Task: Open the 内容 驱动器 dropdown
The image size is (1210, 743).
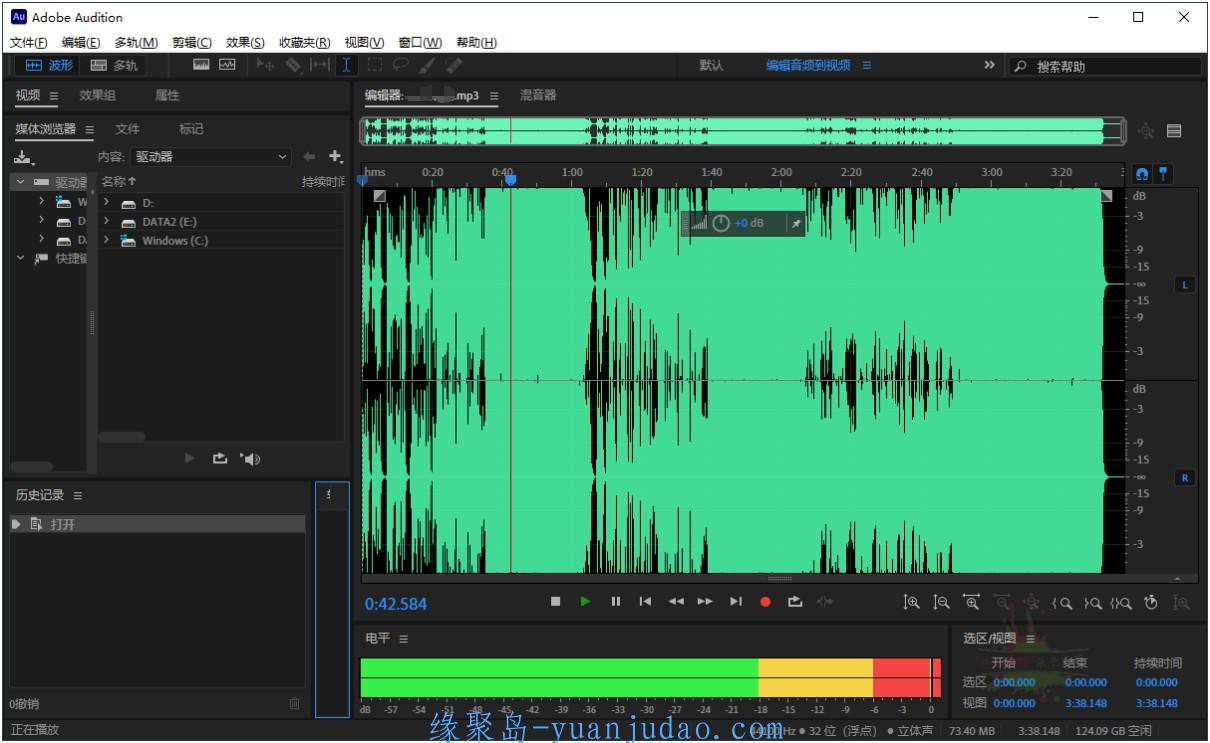Action: (x=211, y=157)
